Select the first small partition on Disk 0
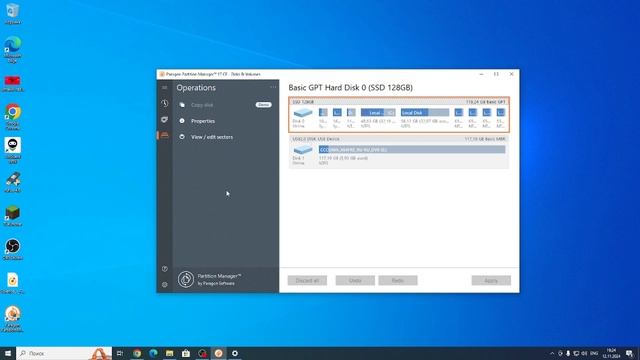Screen dimensions: 640x360 click(323, 112)
